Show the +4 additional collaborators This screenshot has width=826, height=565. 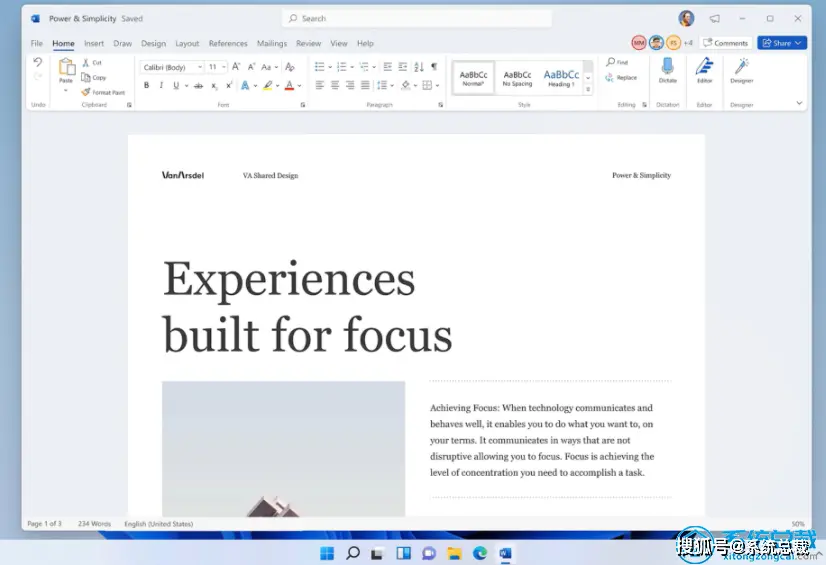(688, 43)
